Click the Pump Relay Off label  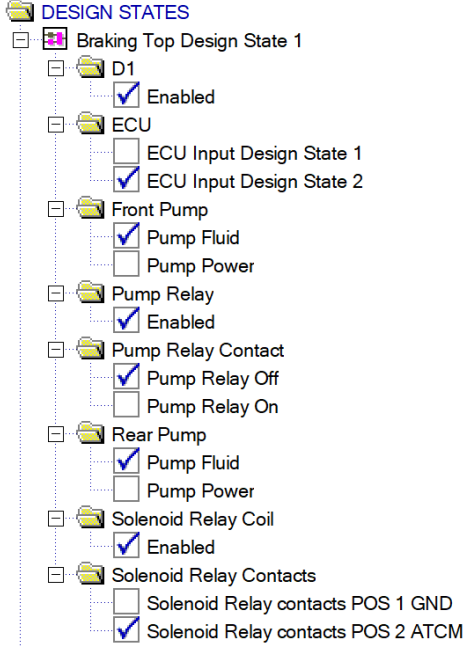coord(213,379)
